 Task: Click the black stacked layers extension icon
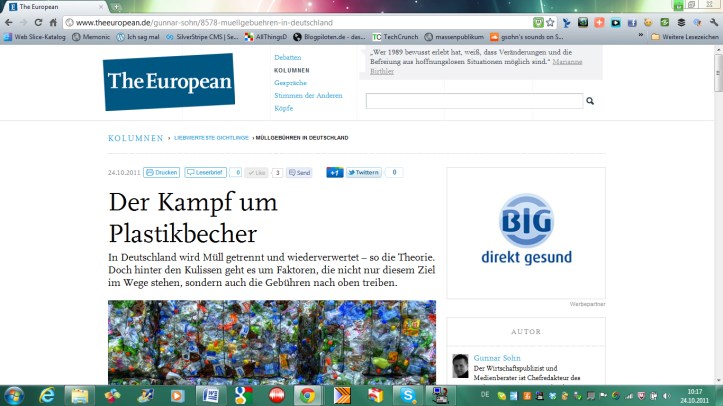click(681, 22)
